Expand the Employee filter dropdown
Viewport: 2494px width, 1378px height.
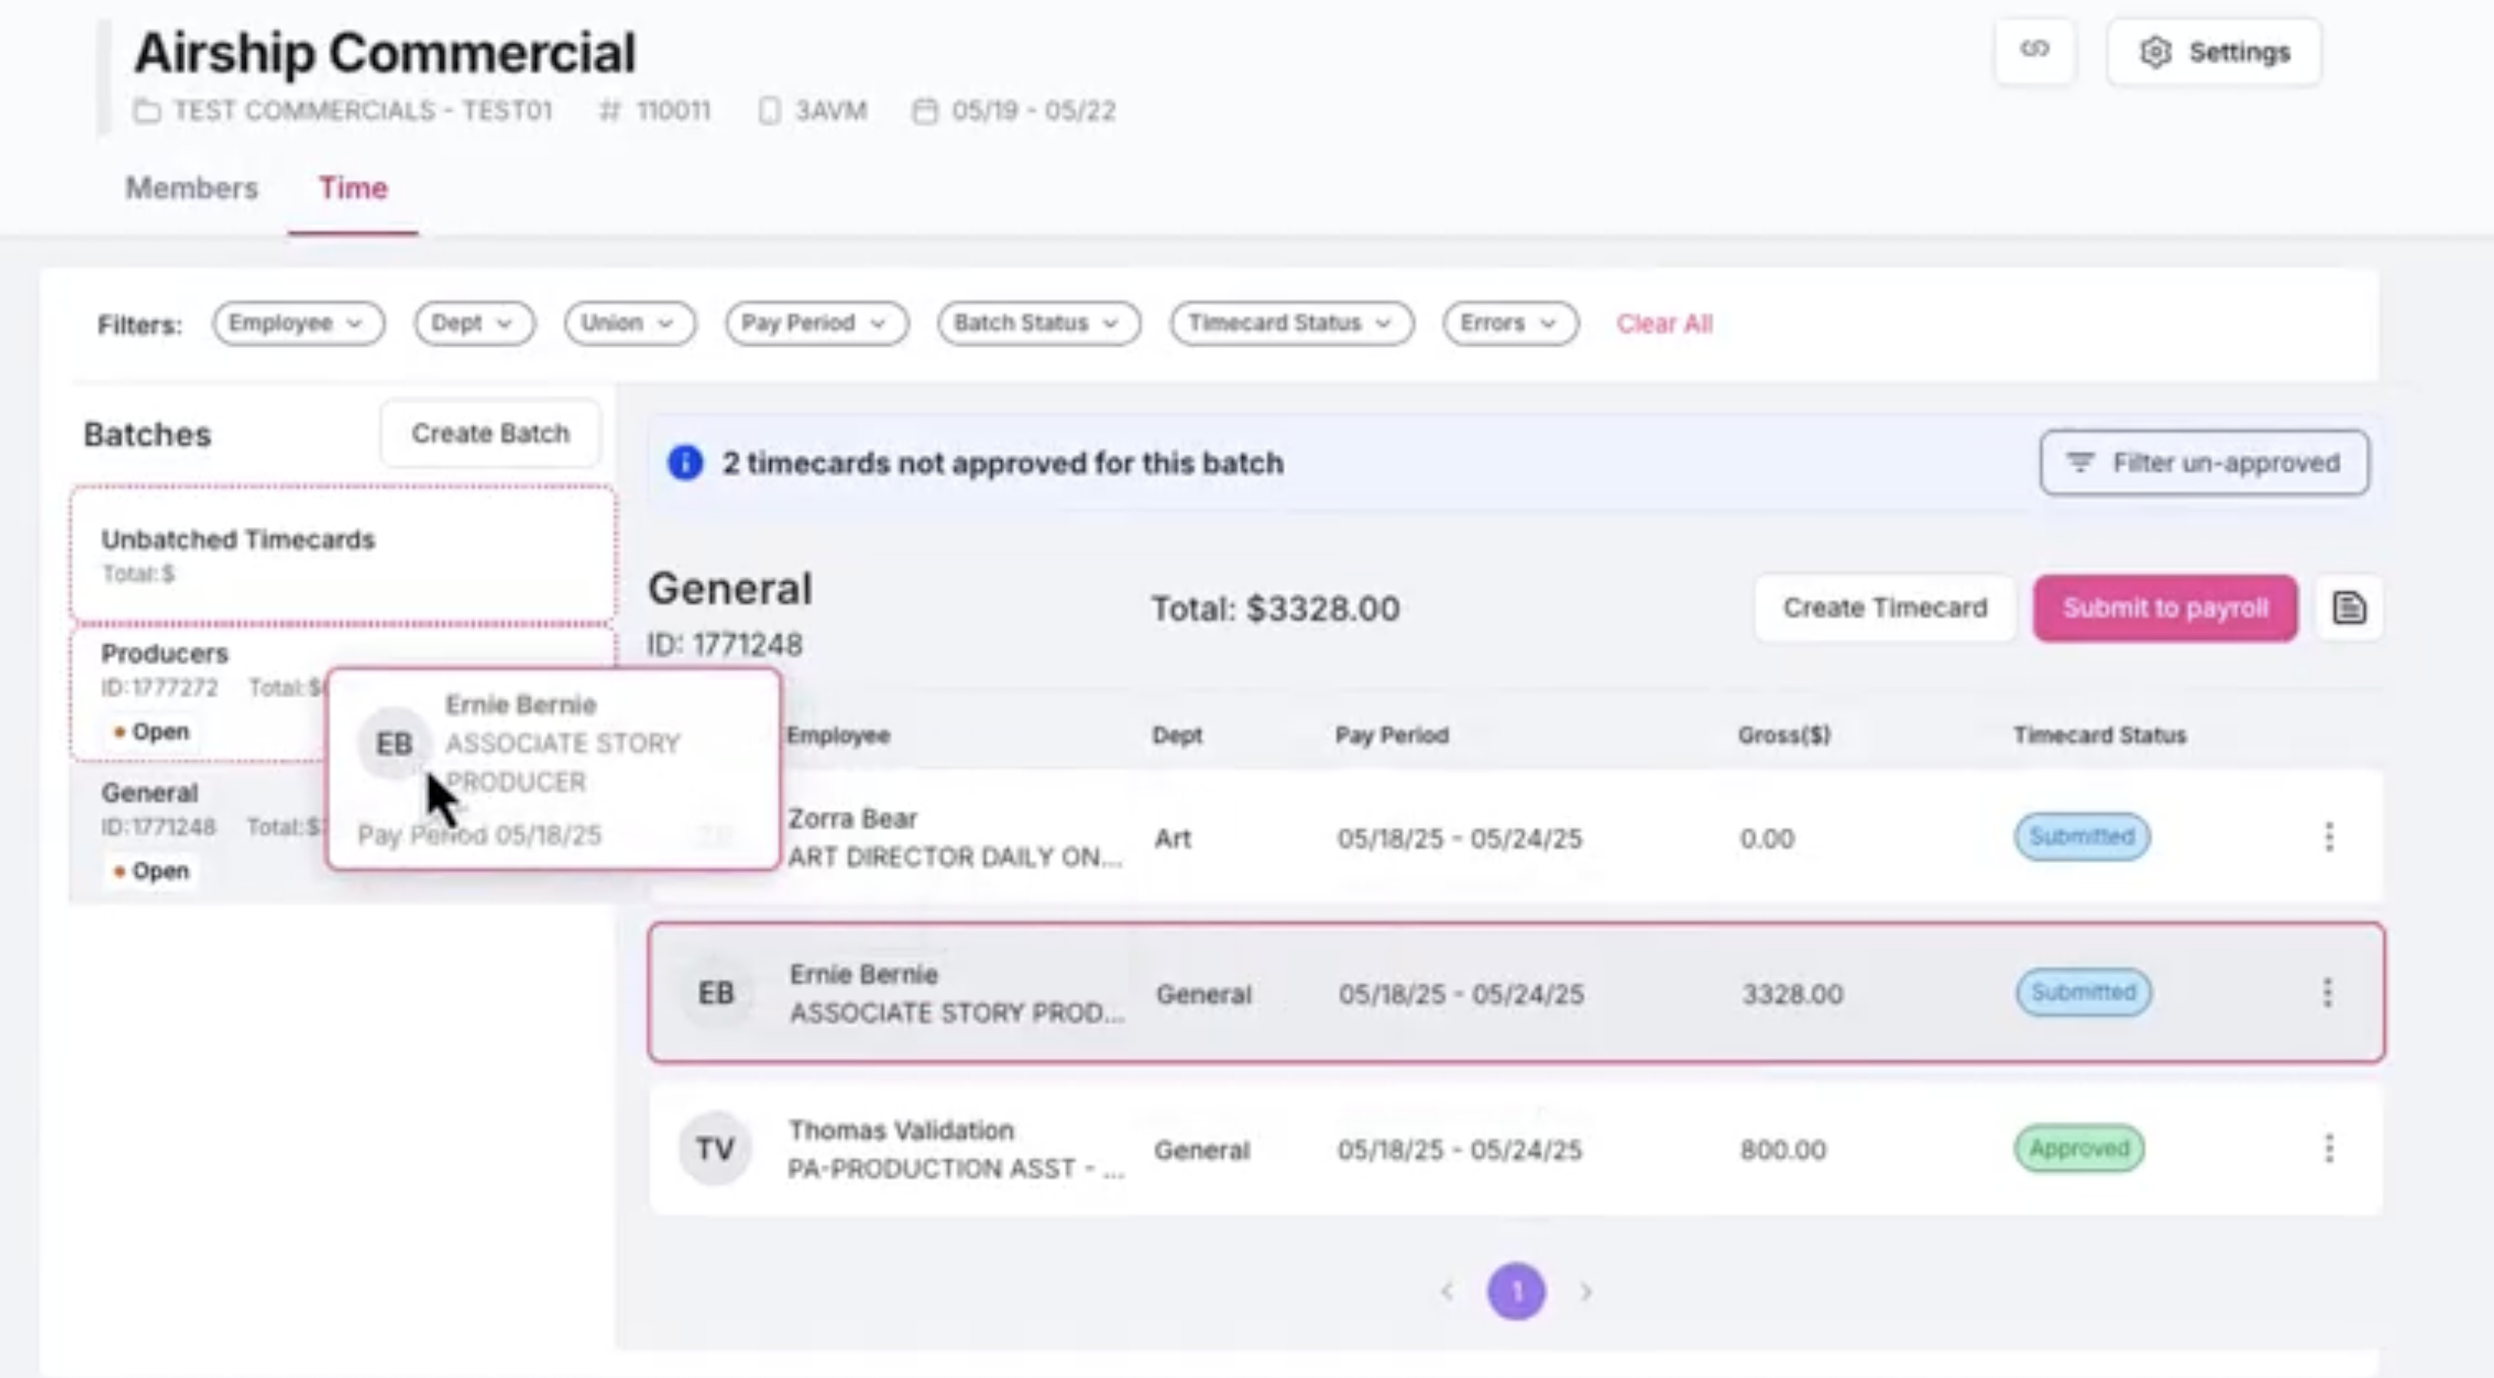pyautogui.click(x=298, y=323)
